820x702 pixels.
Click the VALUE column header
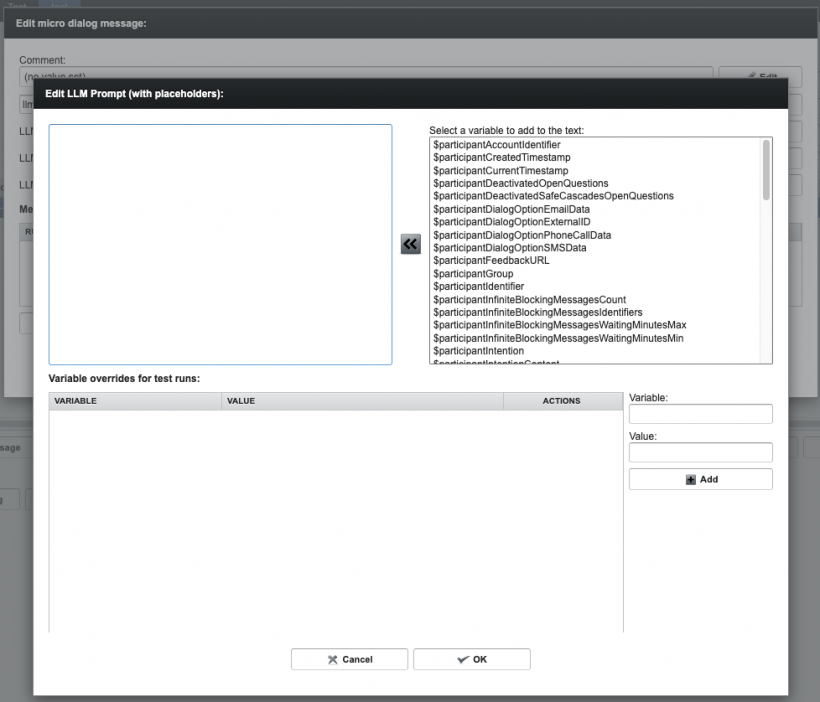pyautogui.click(x=362, y=401)
